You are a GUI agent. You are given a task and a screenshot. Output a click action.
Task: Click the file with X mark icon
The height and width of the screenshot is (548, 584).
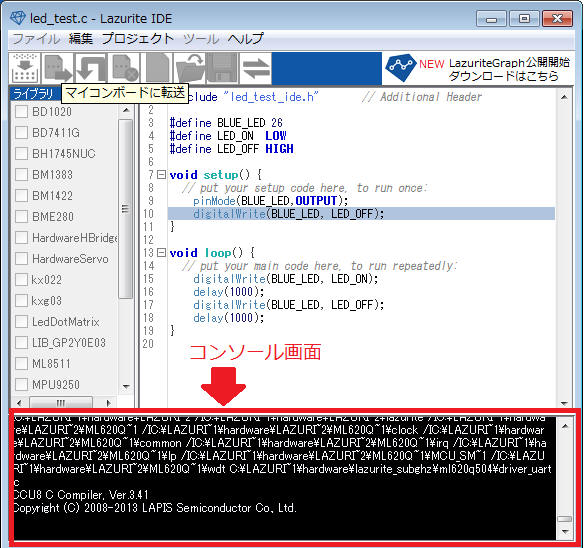point(124,68)
